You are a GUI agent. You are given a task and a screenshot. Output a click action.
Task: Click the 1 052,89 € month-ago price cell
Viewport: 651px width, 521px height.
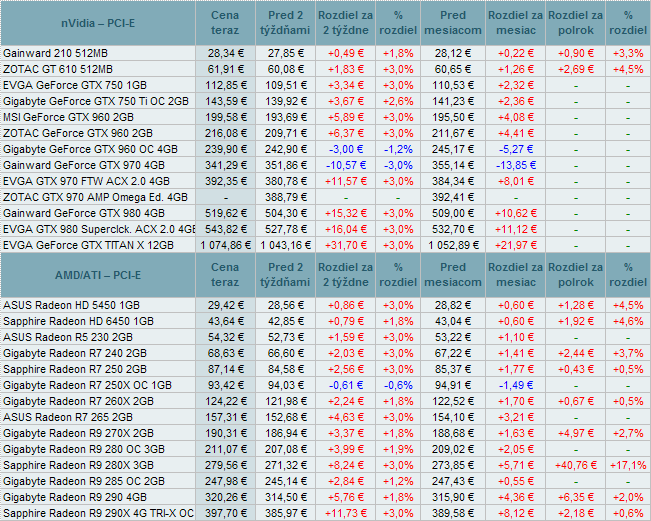click(453, 245)
